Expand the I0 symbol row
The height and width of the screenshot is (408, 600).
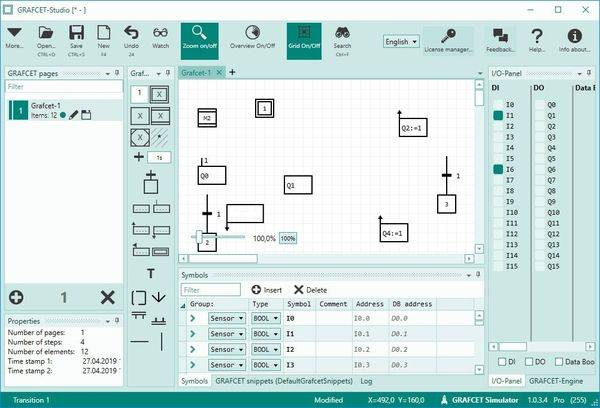[192, 318]
